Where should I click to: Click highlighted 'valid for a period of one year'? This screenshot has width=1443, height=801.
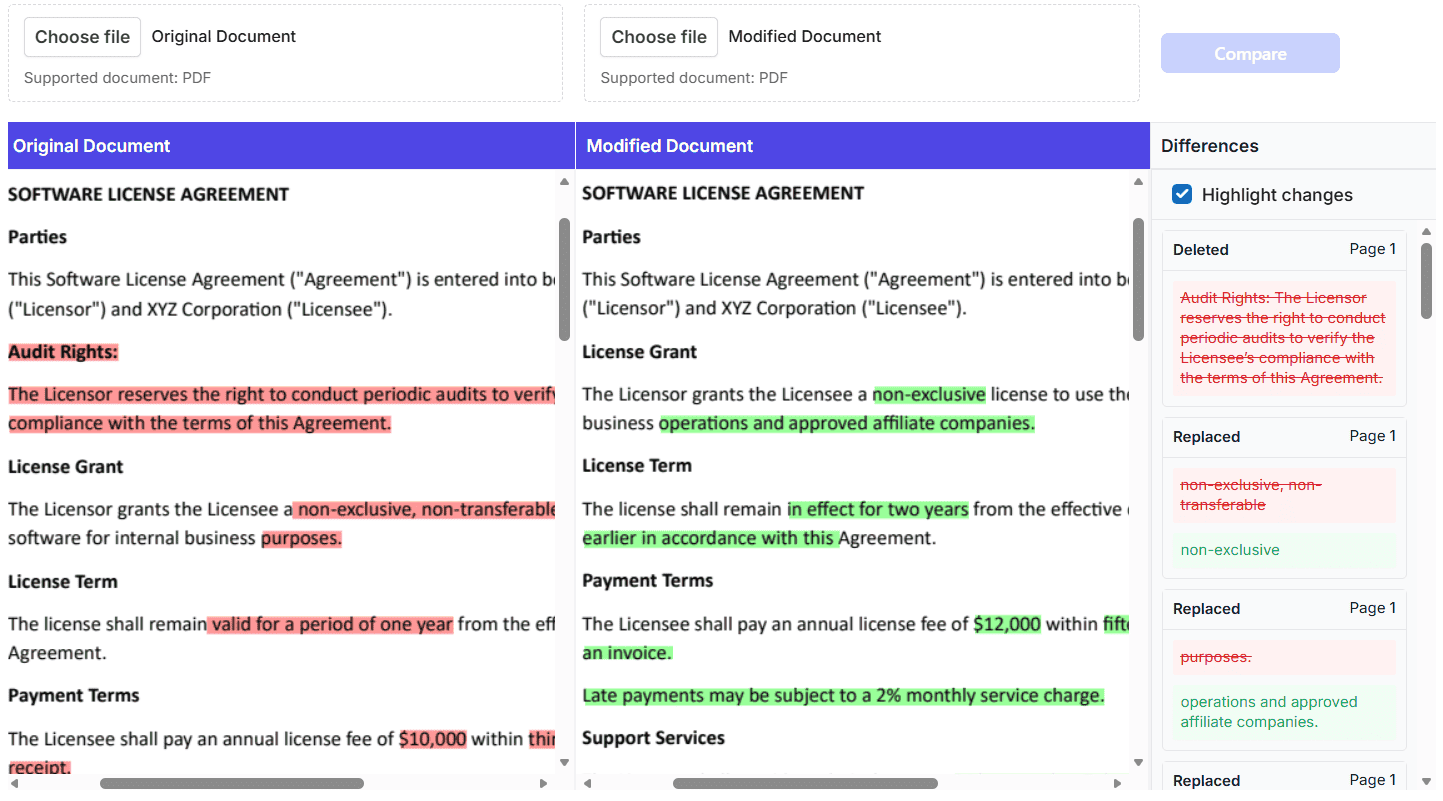tap(331, 624)
